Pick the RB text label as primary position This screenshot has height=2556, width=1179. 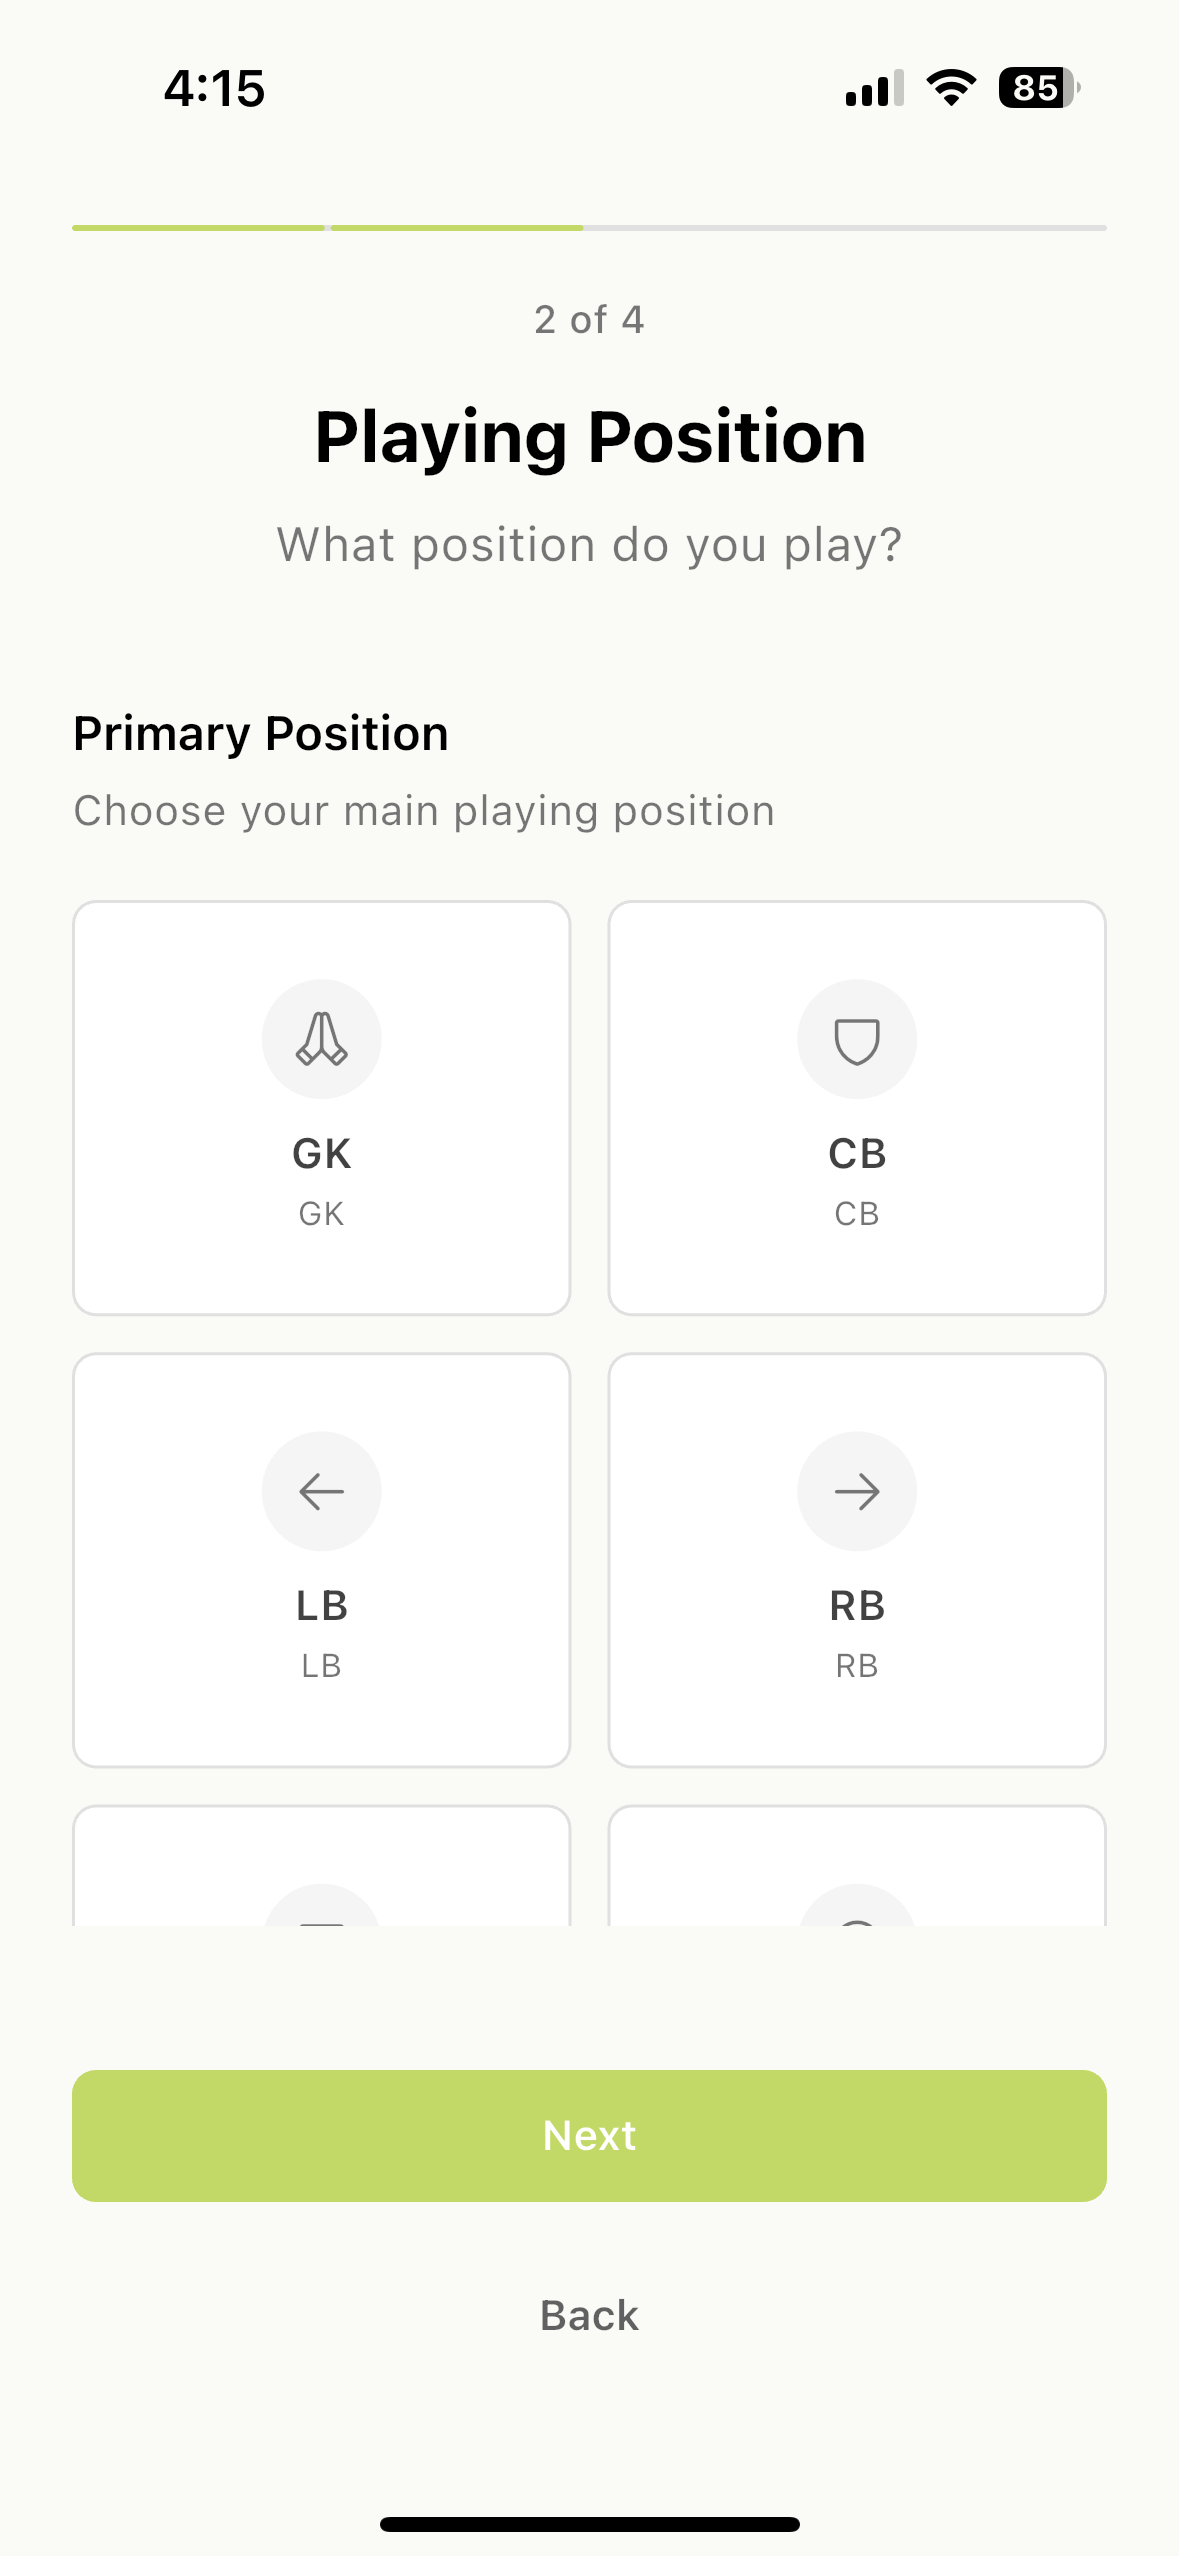pyautogui.click(x=857, y=1605)
